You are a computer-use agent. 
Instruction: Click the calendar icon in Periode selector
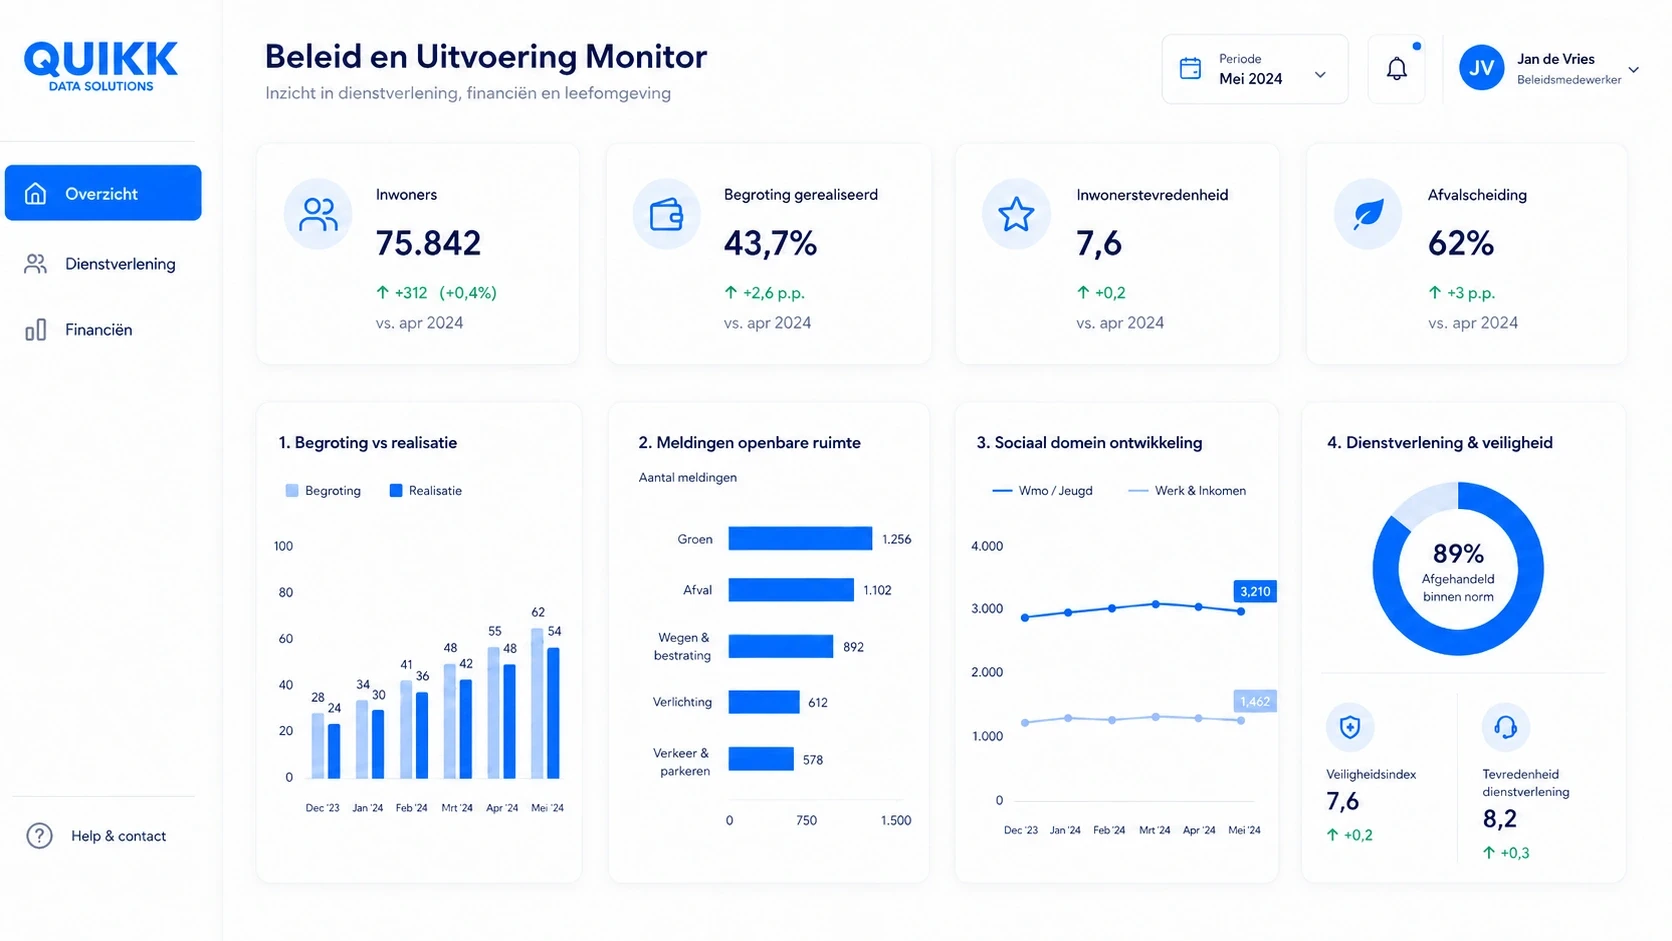click(1190, 69)
